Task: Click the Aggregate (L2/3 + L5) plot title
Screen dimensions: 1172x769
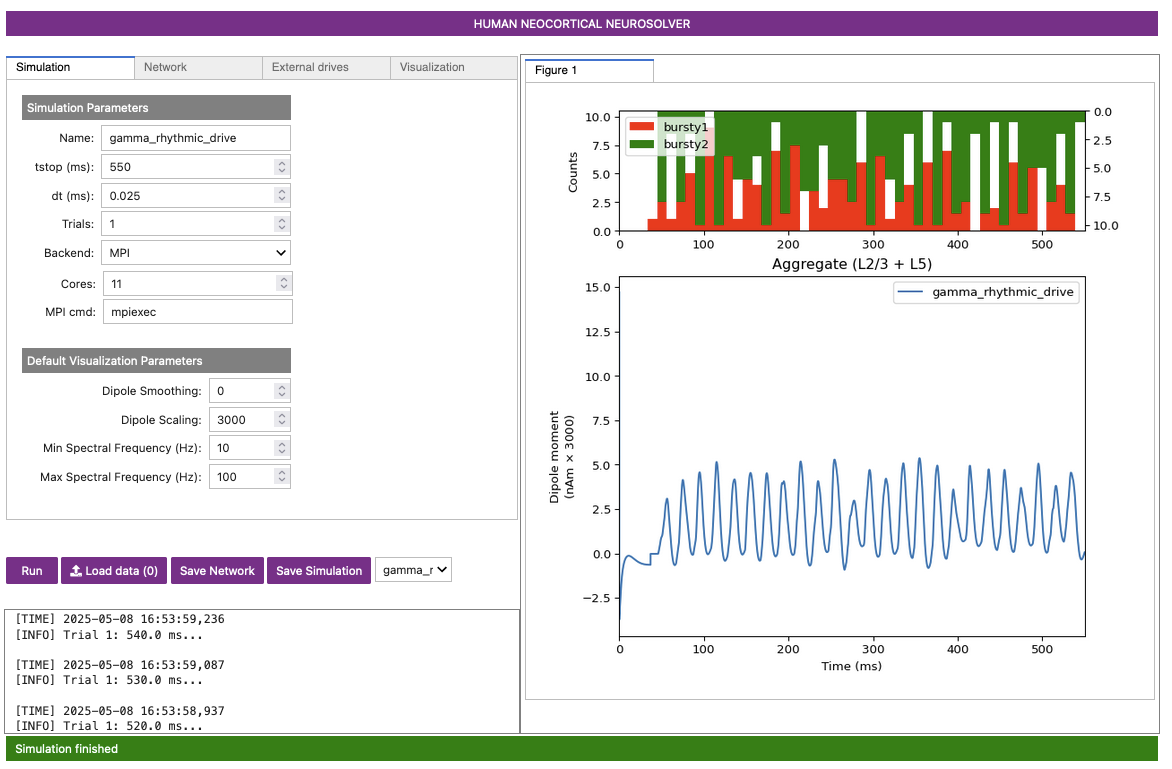Action: 852,265
